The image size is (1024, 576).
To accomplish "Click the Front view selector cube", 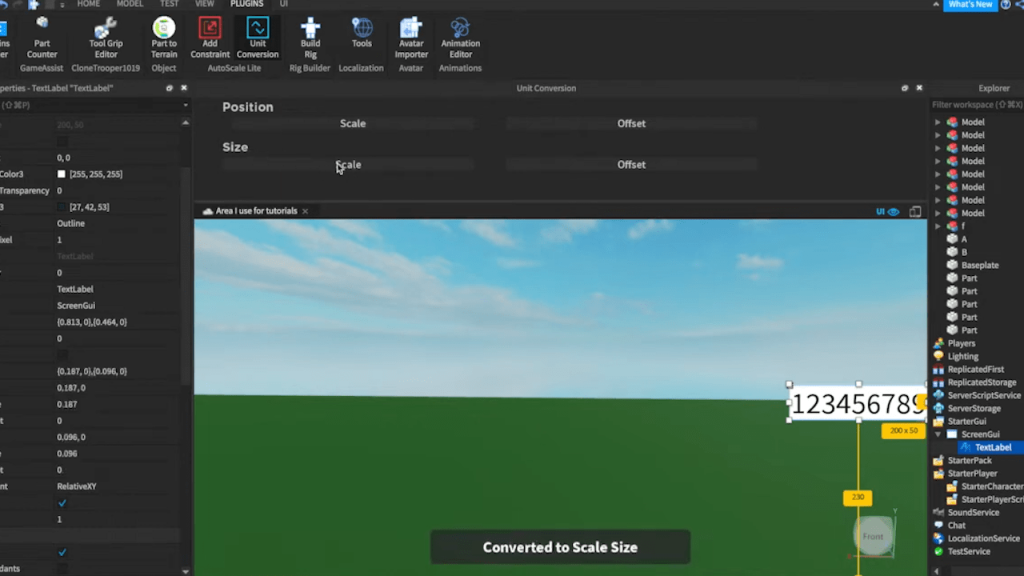I will click(x=873, y=536).
